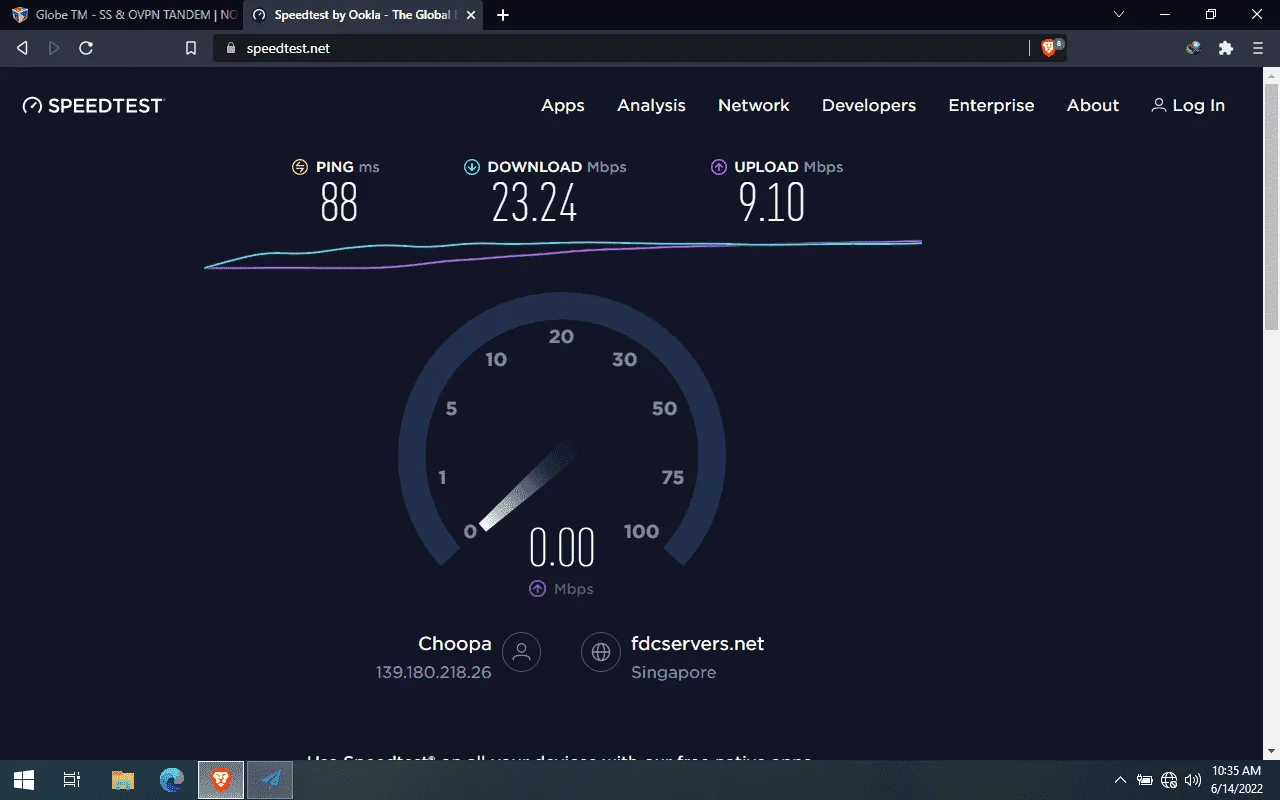
Task: Click the battery tray icon
Action: [x=1145, y=780]
